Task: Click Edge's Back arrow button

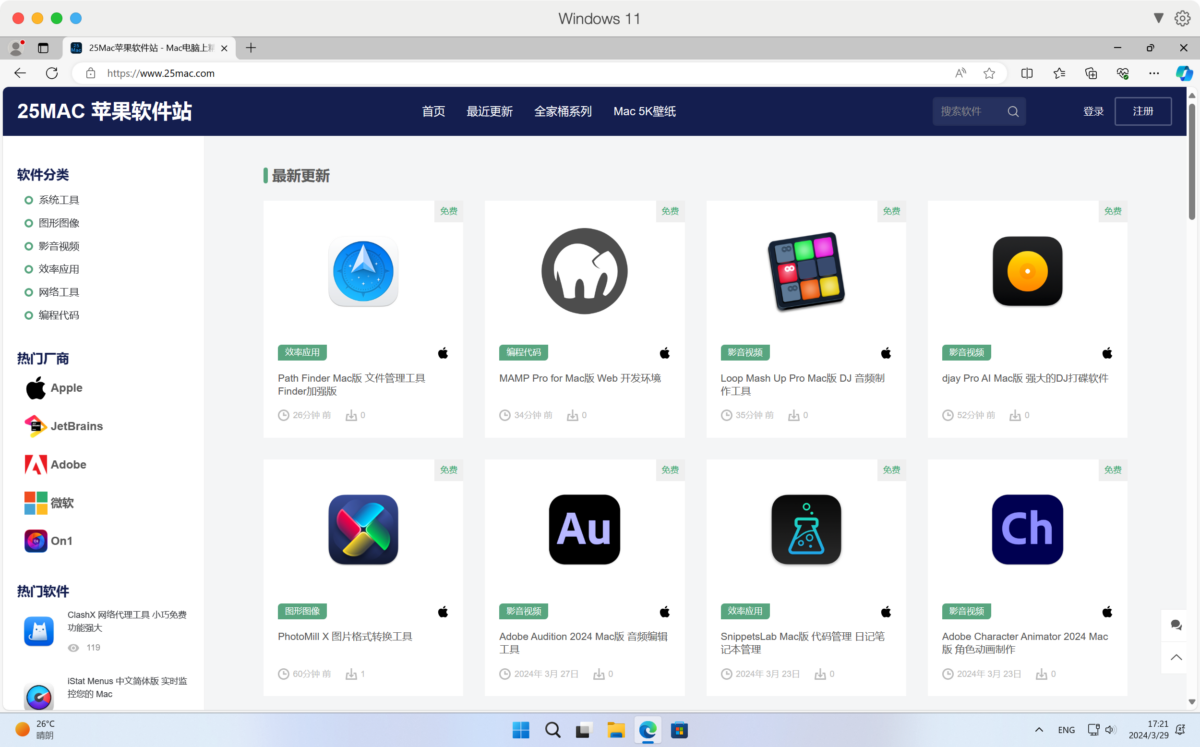Action: pyautogui.click(x=19, y=73)
